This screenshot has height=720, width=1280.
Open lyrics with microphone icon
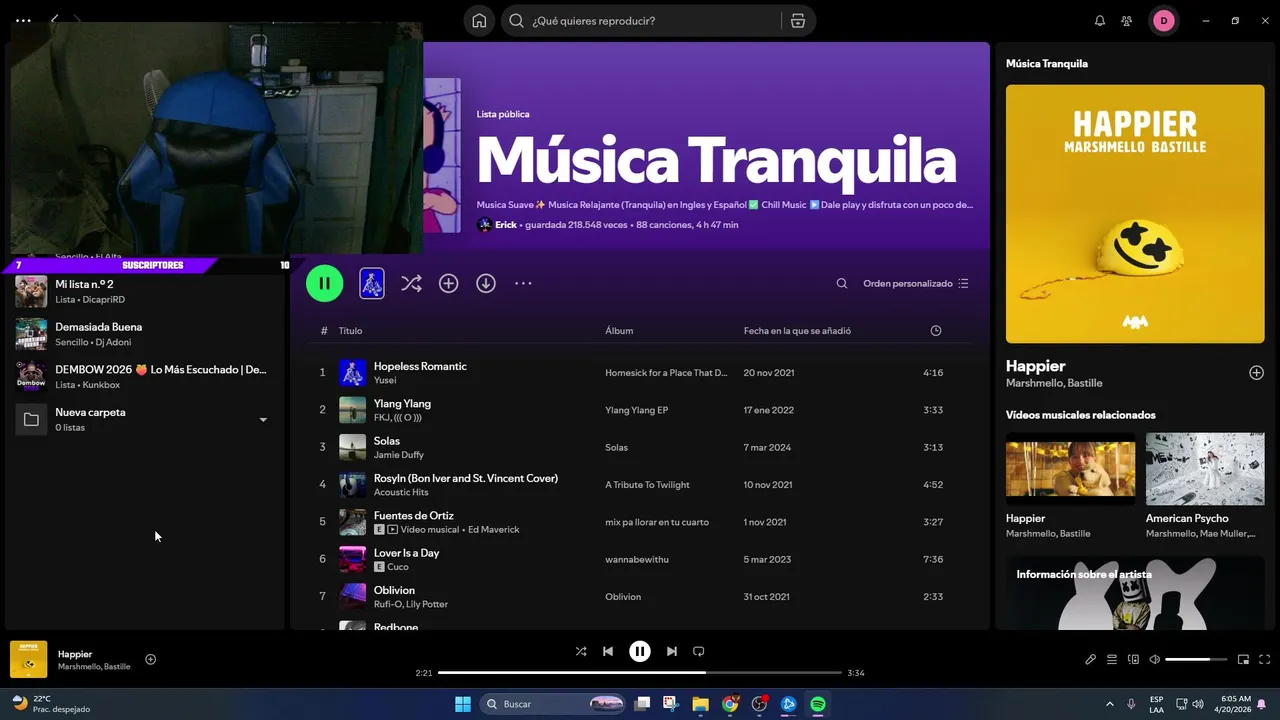pos(1091,659)
